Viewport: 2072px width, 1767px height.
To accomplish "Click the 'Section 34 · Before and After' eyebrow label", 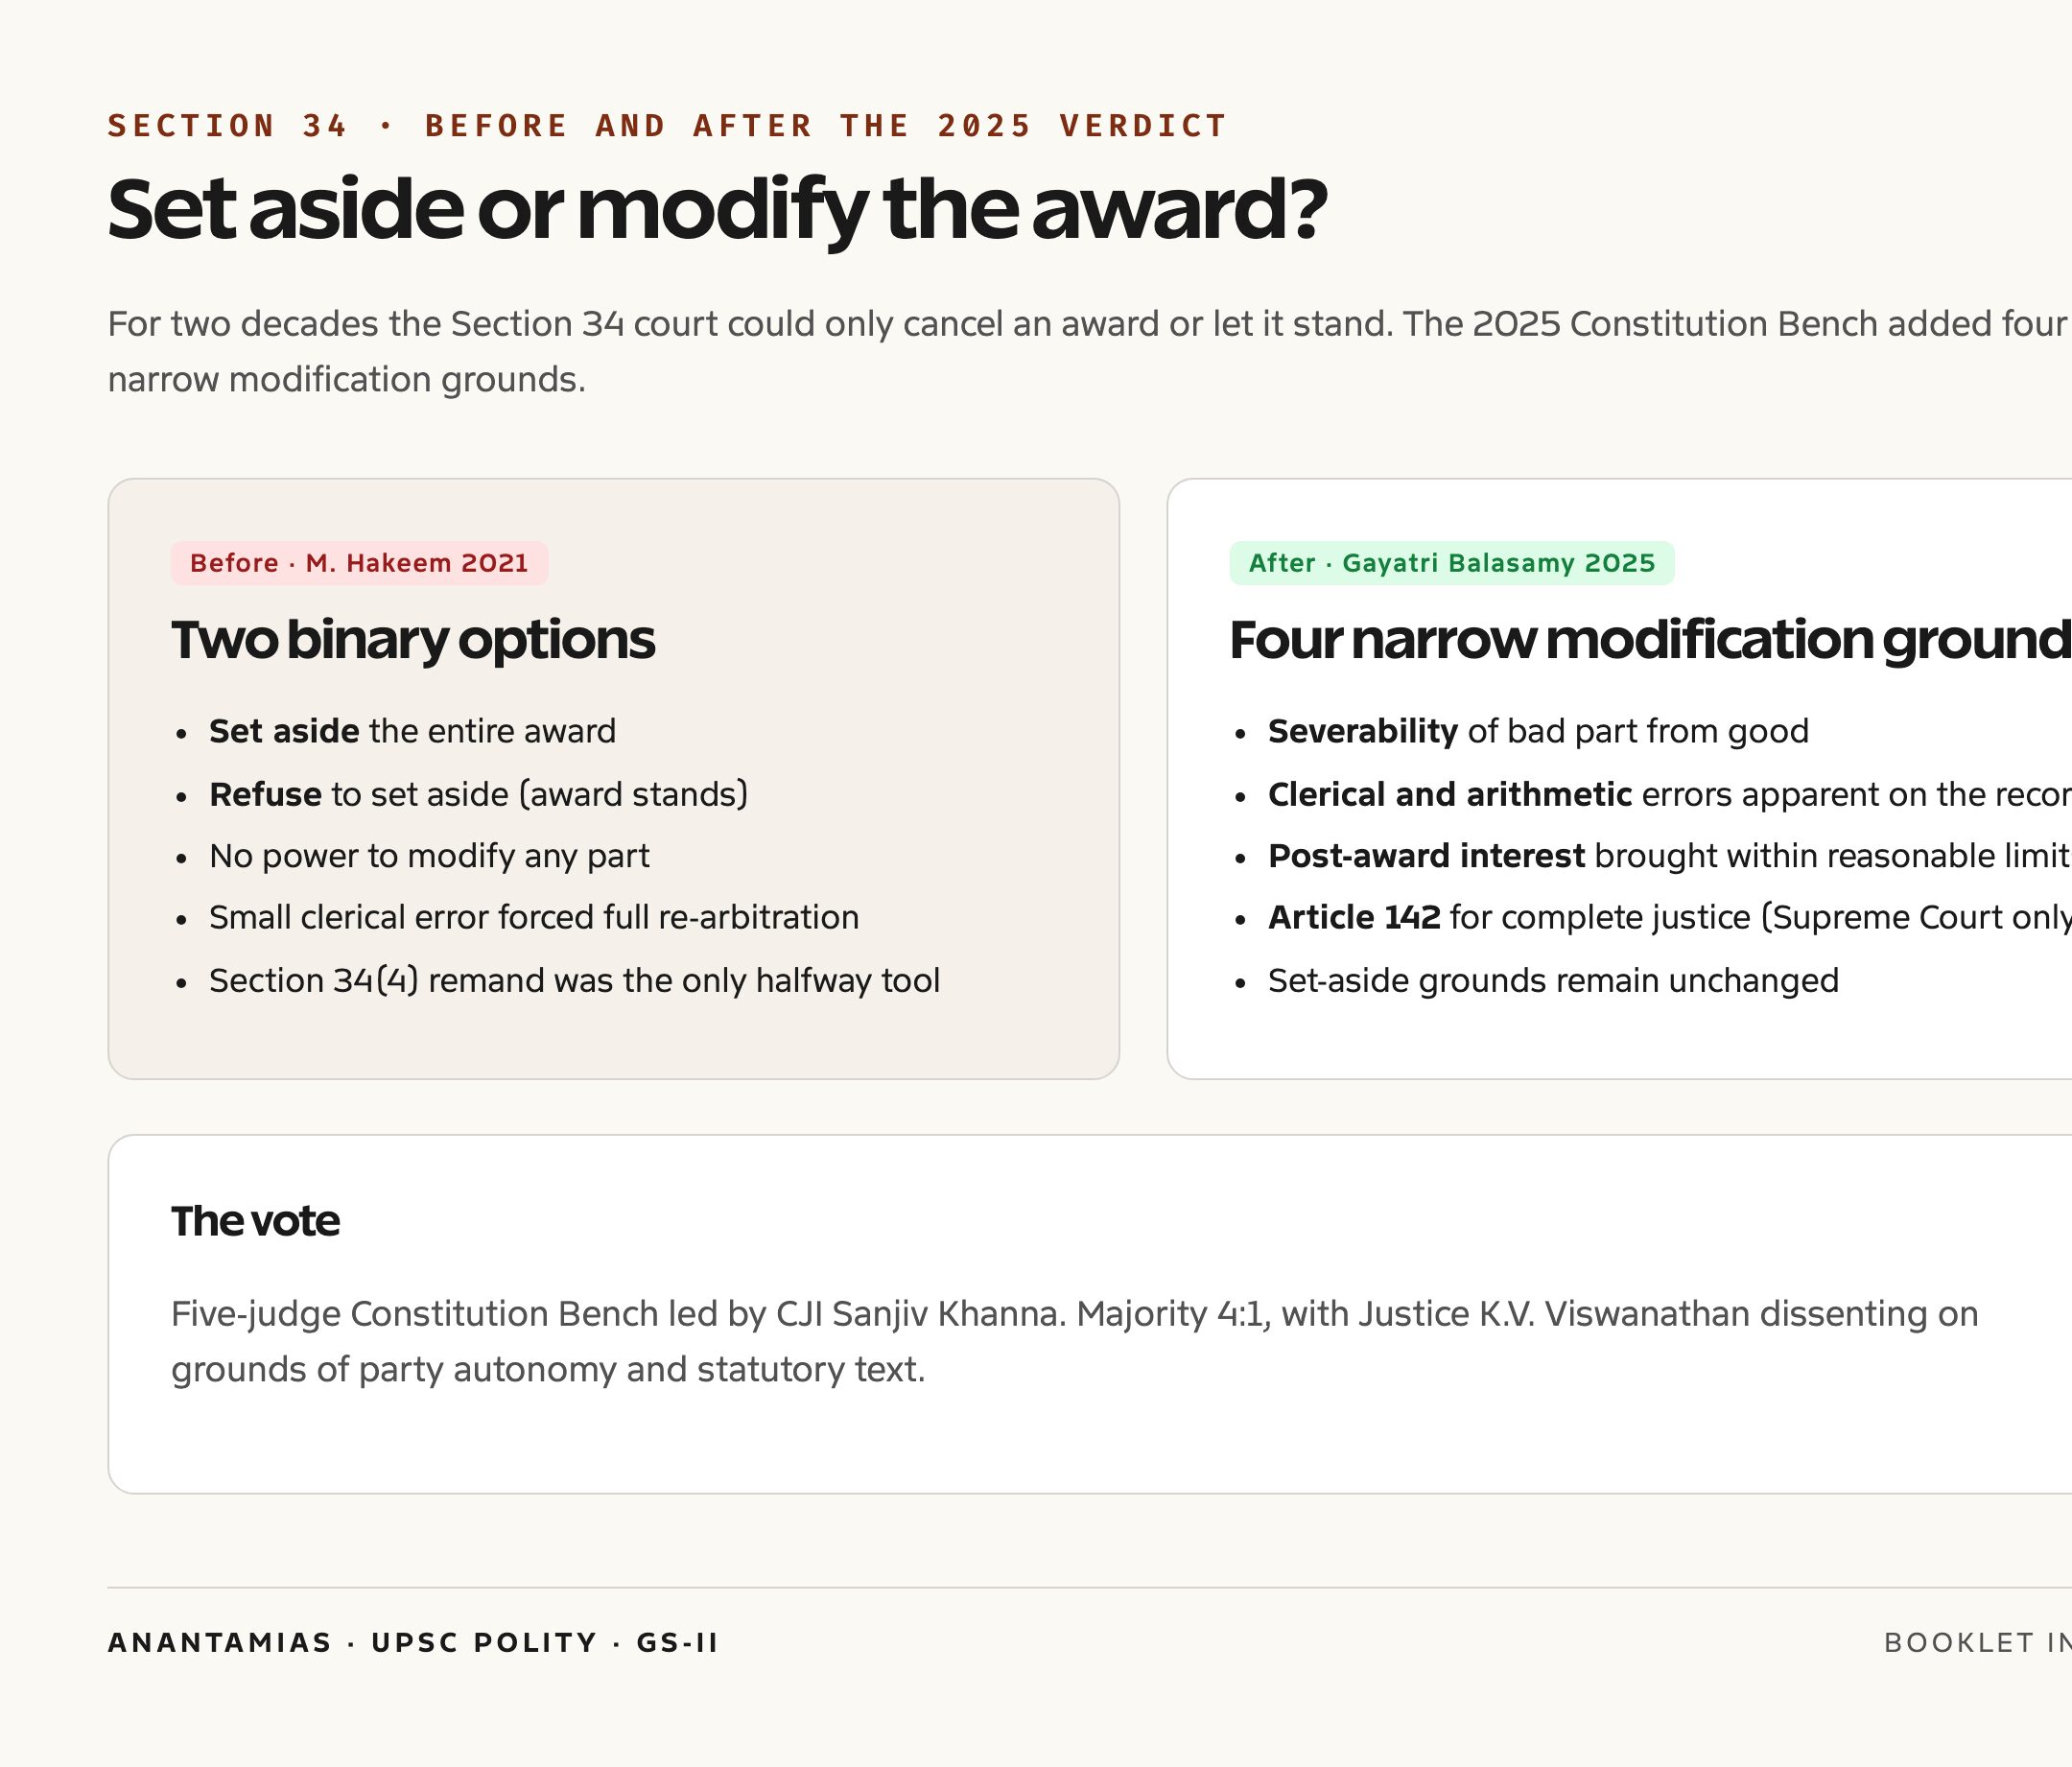I will [x=667, y=126].
